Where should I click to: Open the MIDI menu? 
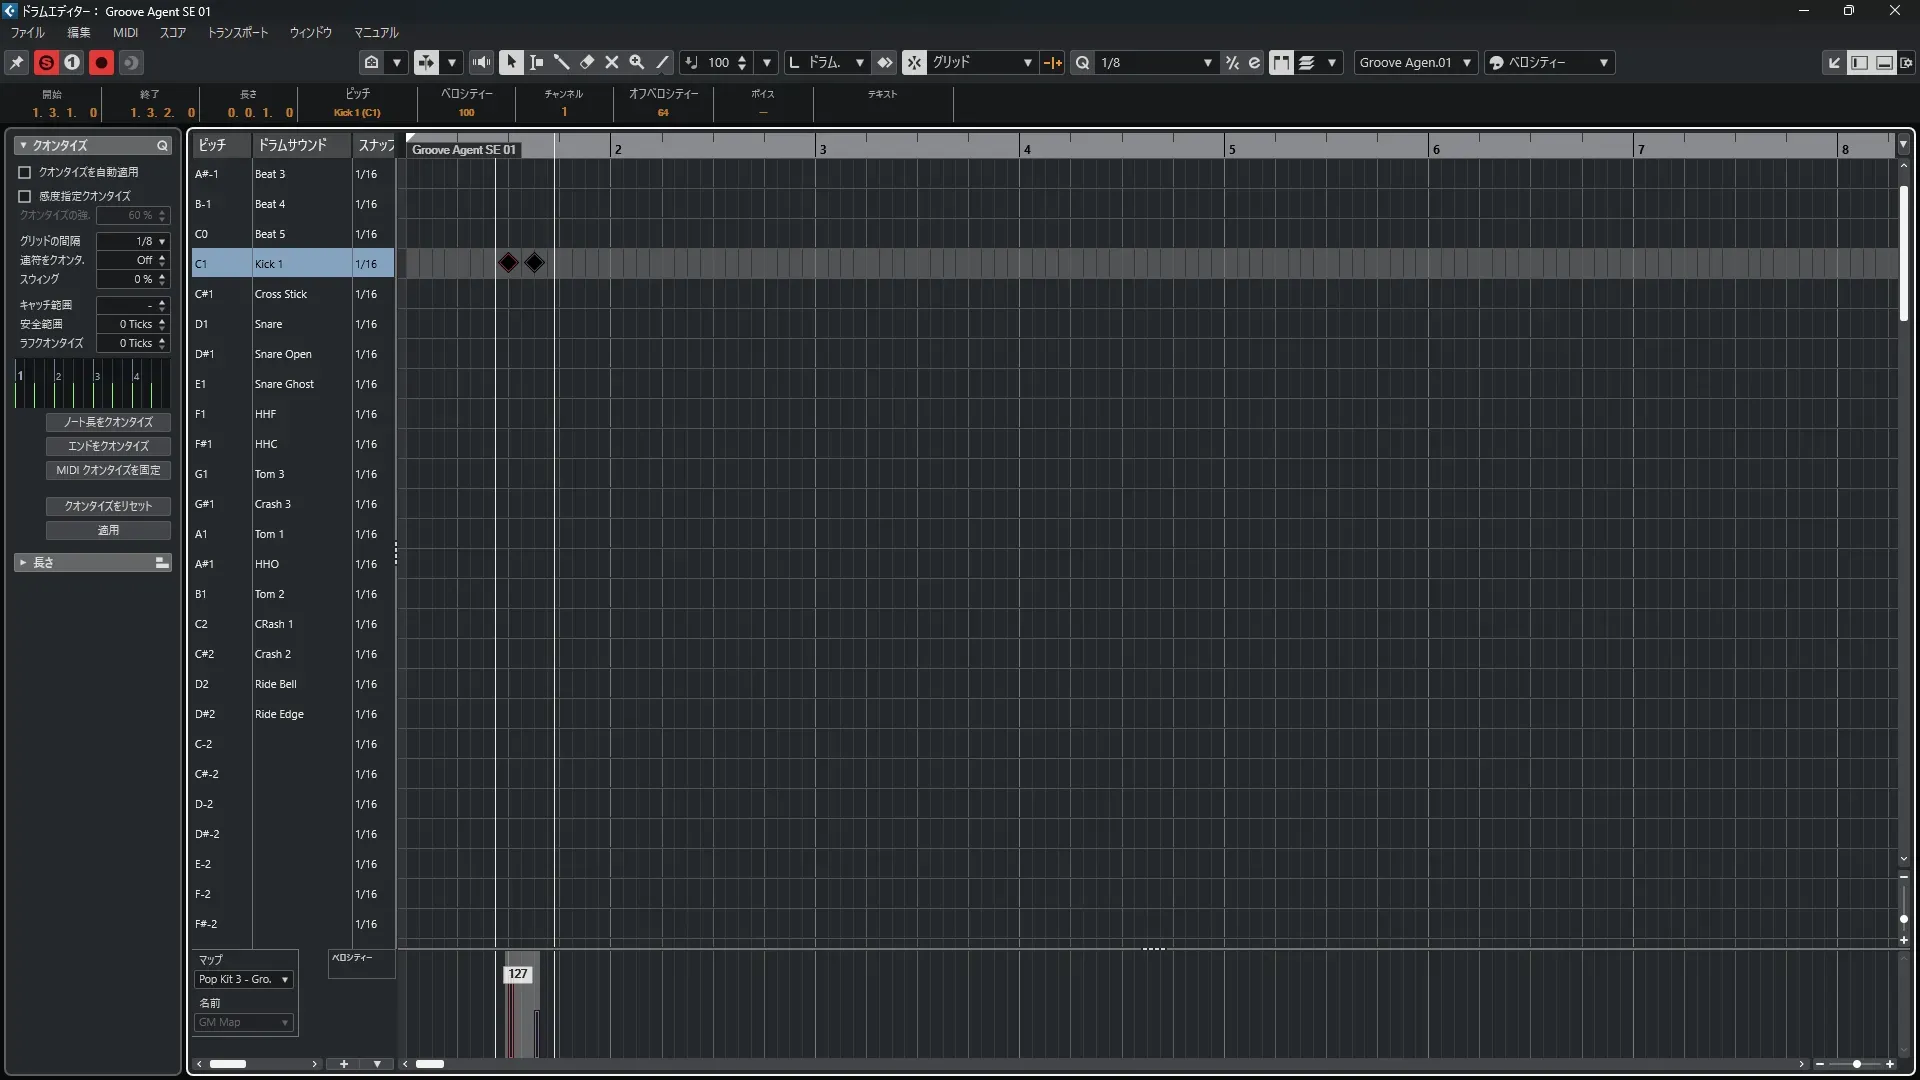pyautogui.click(x=125, y=32)
